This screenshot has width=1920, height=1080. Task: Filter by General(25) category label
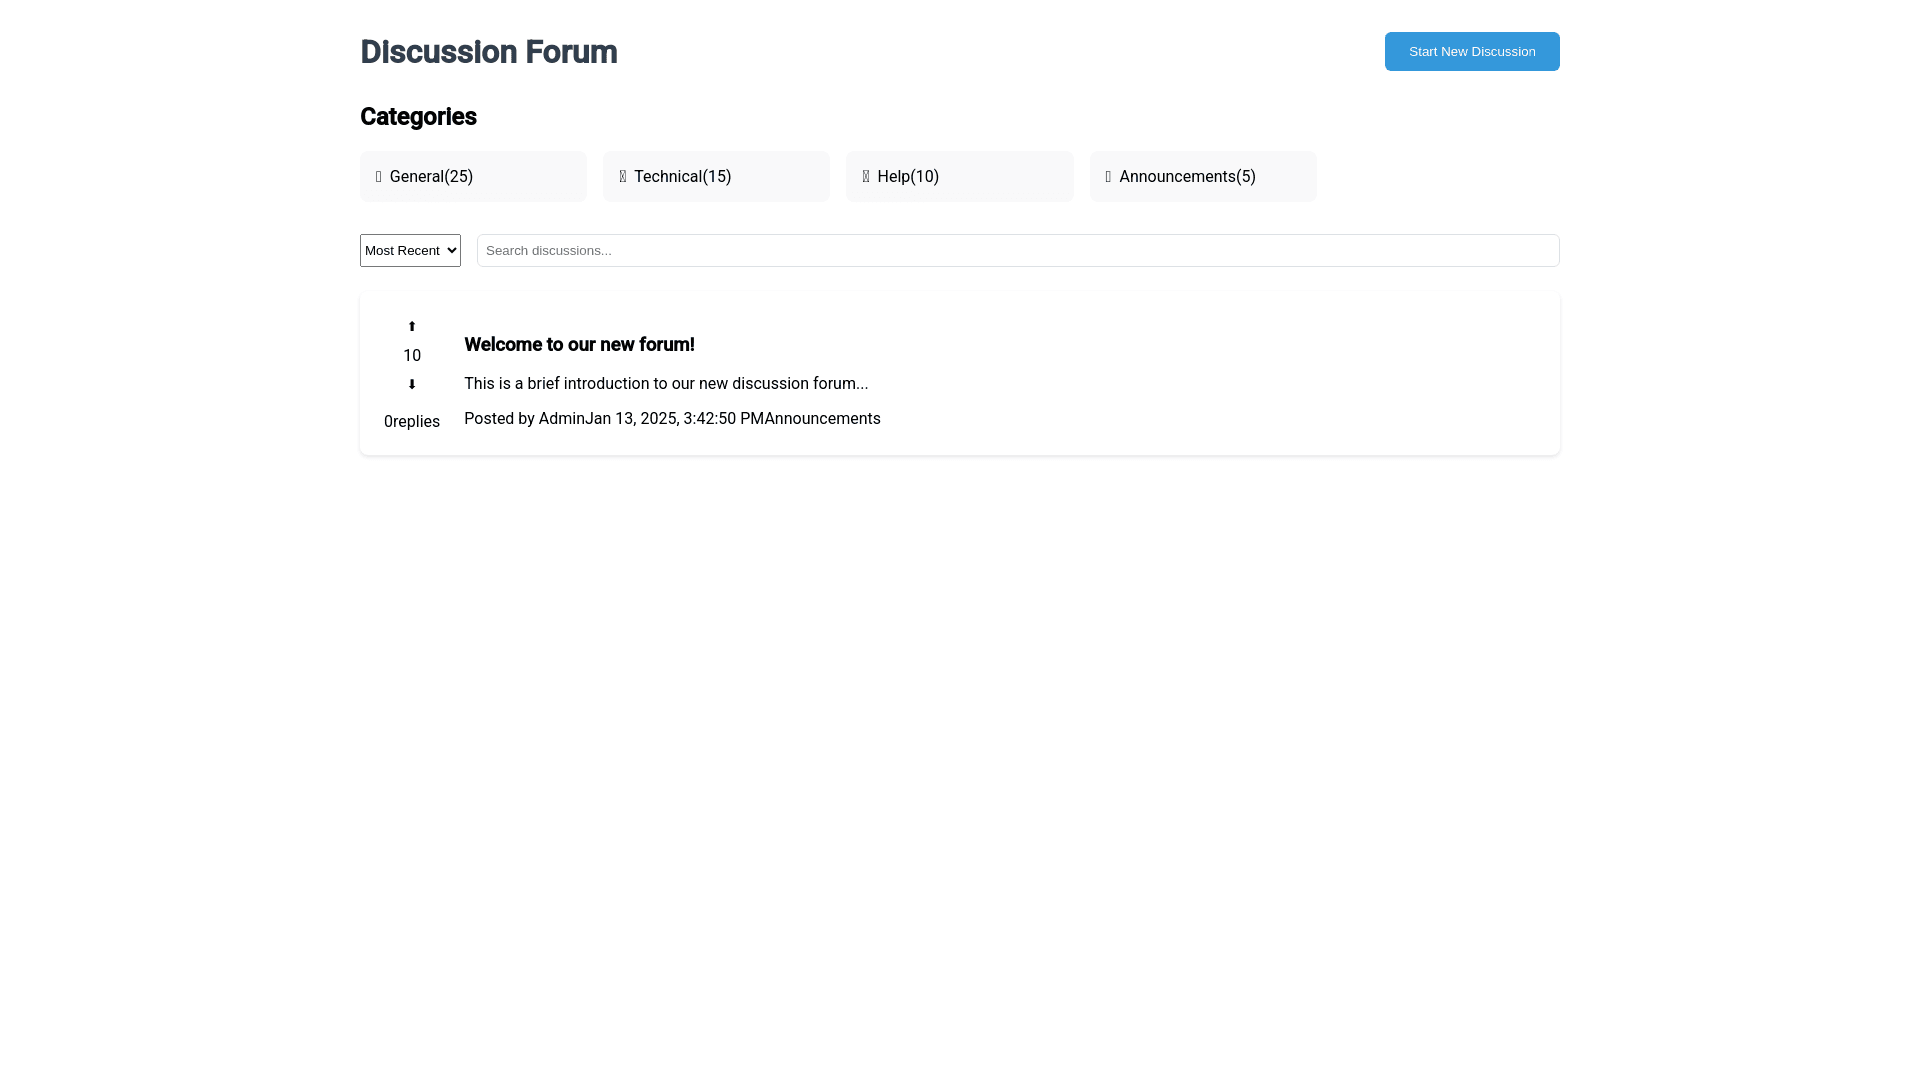[x=431, y=177]
